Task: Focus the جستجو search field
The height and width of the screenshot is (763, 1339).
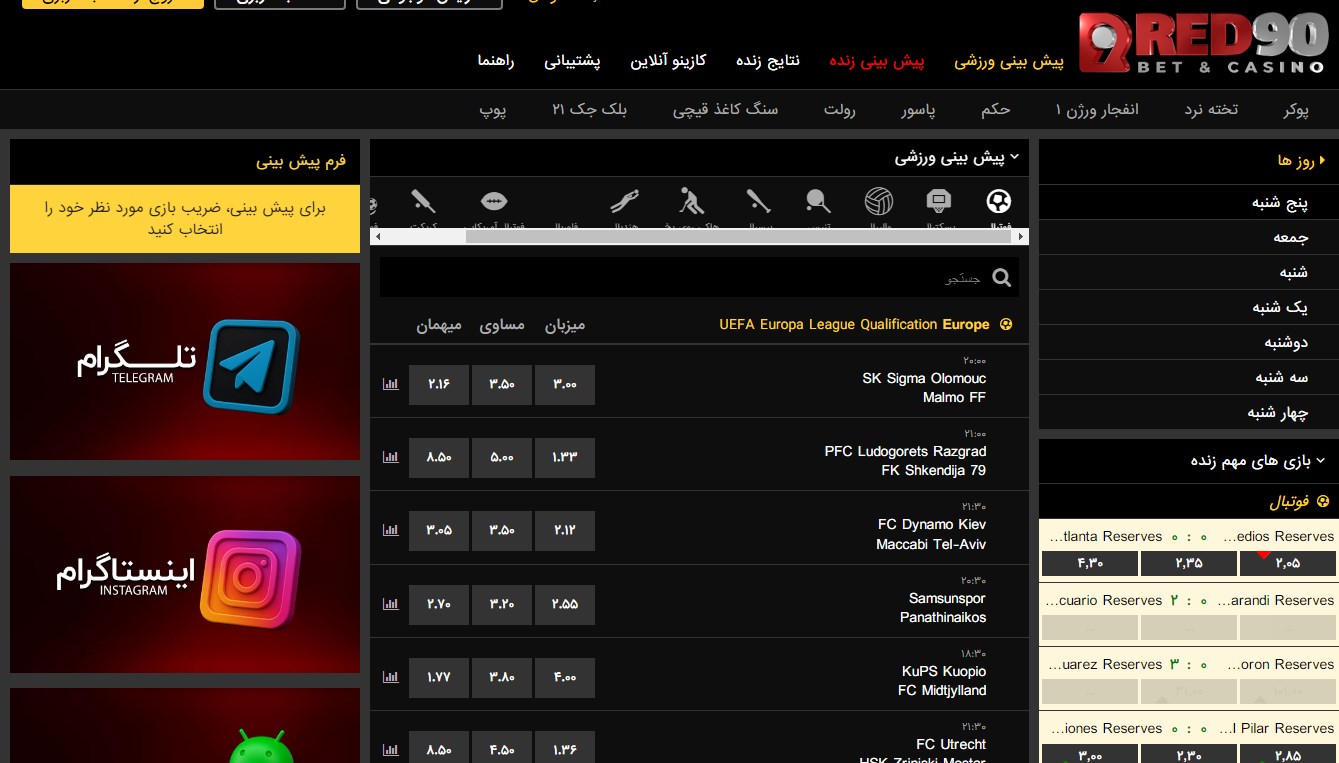Action: tap(699, 277)
